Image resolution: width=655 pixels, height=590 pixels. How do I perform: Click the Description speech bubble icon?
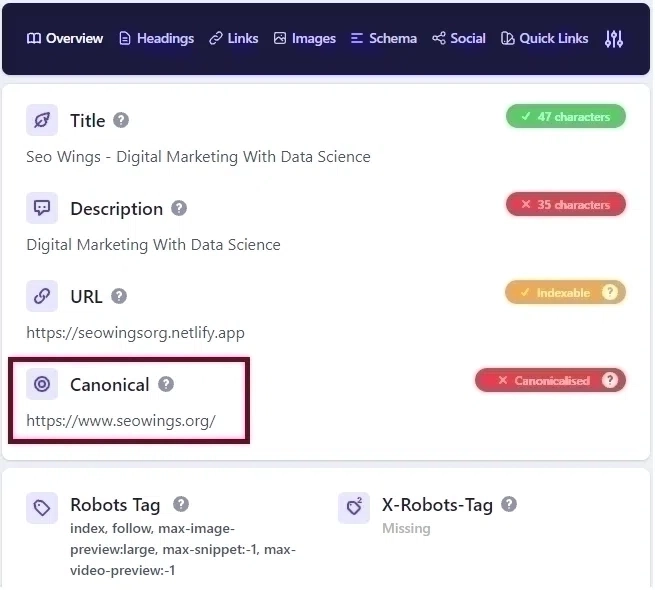coord(42,208)
